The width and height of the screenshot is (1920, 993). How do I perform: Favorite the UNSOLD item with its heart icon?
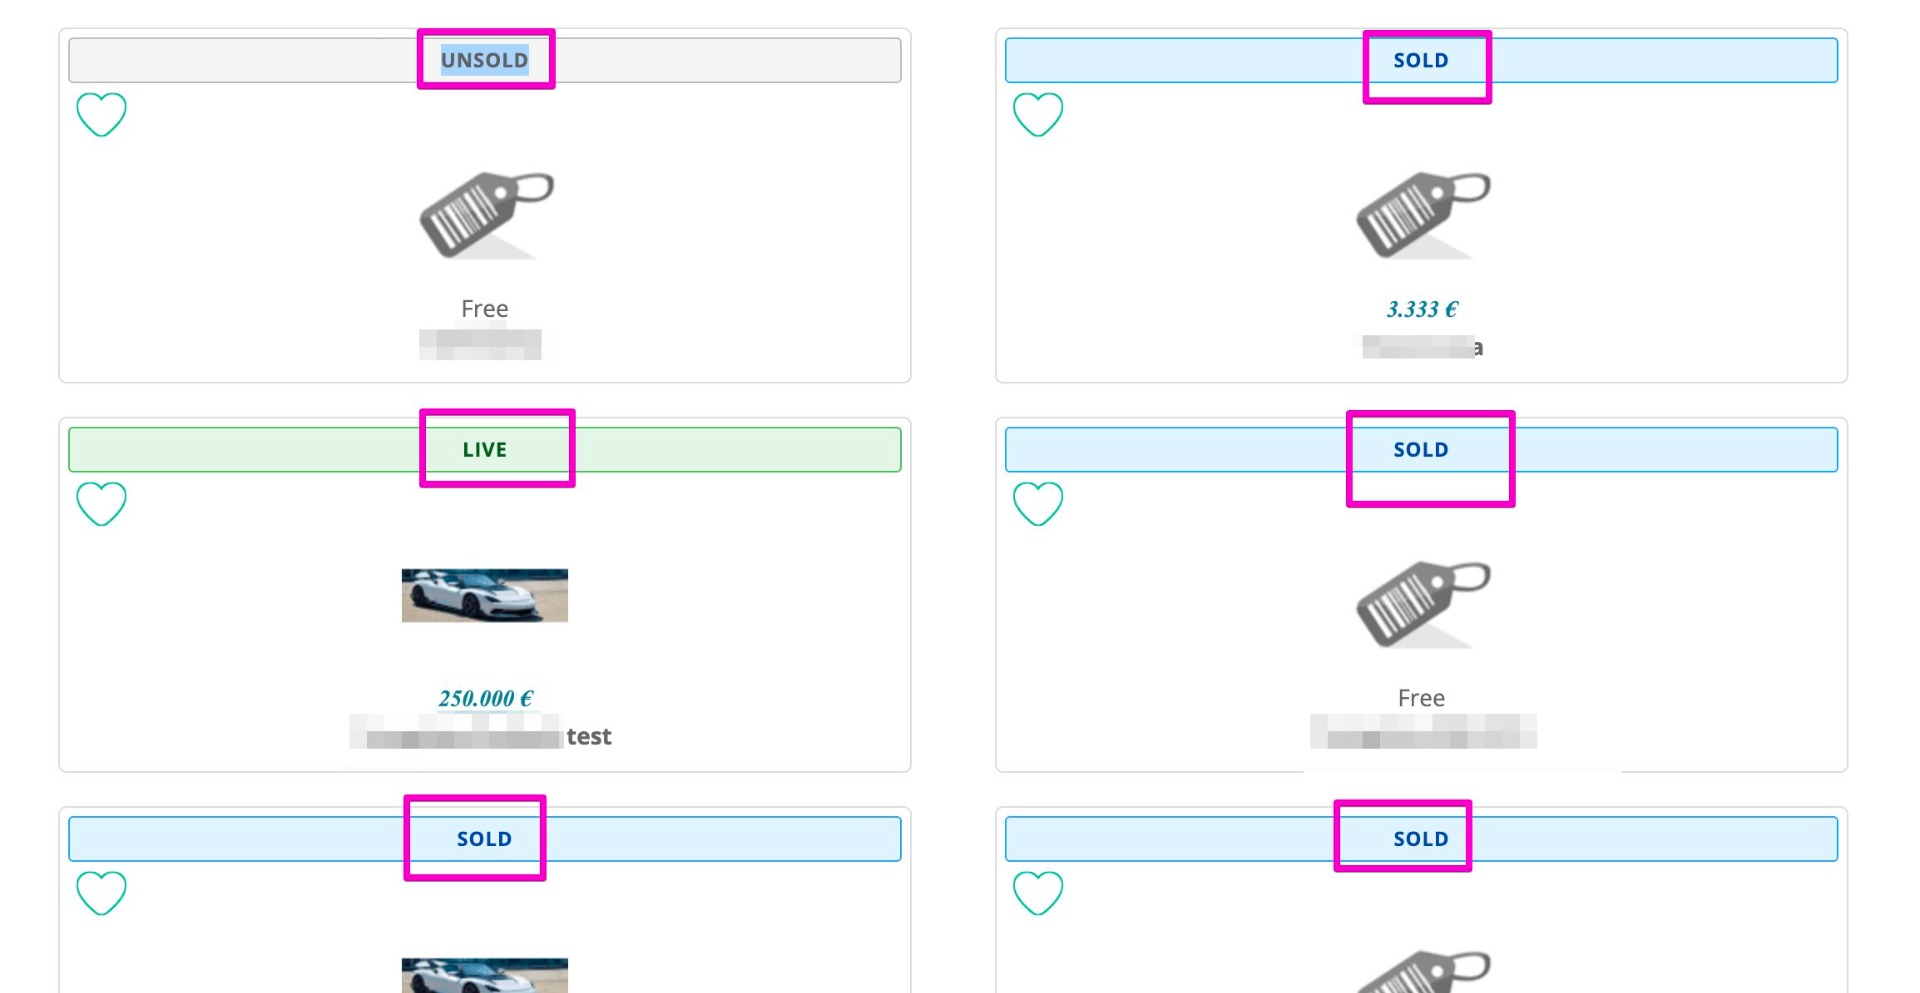101,114
